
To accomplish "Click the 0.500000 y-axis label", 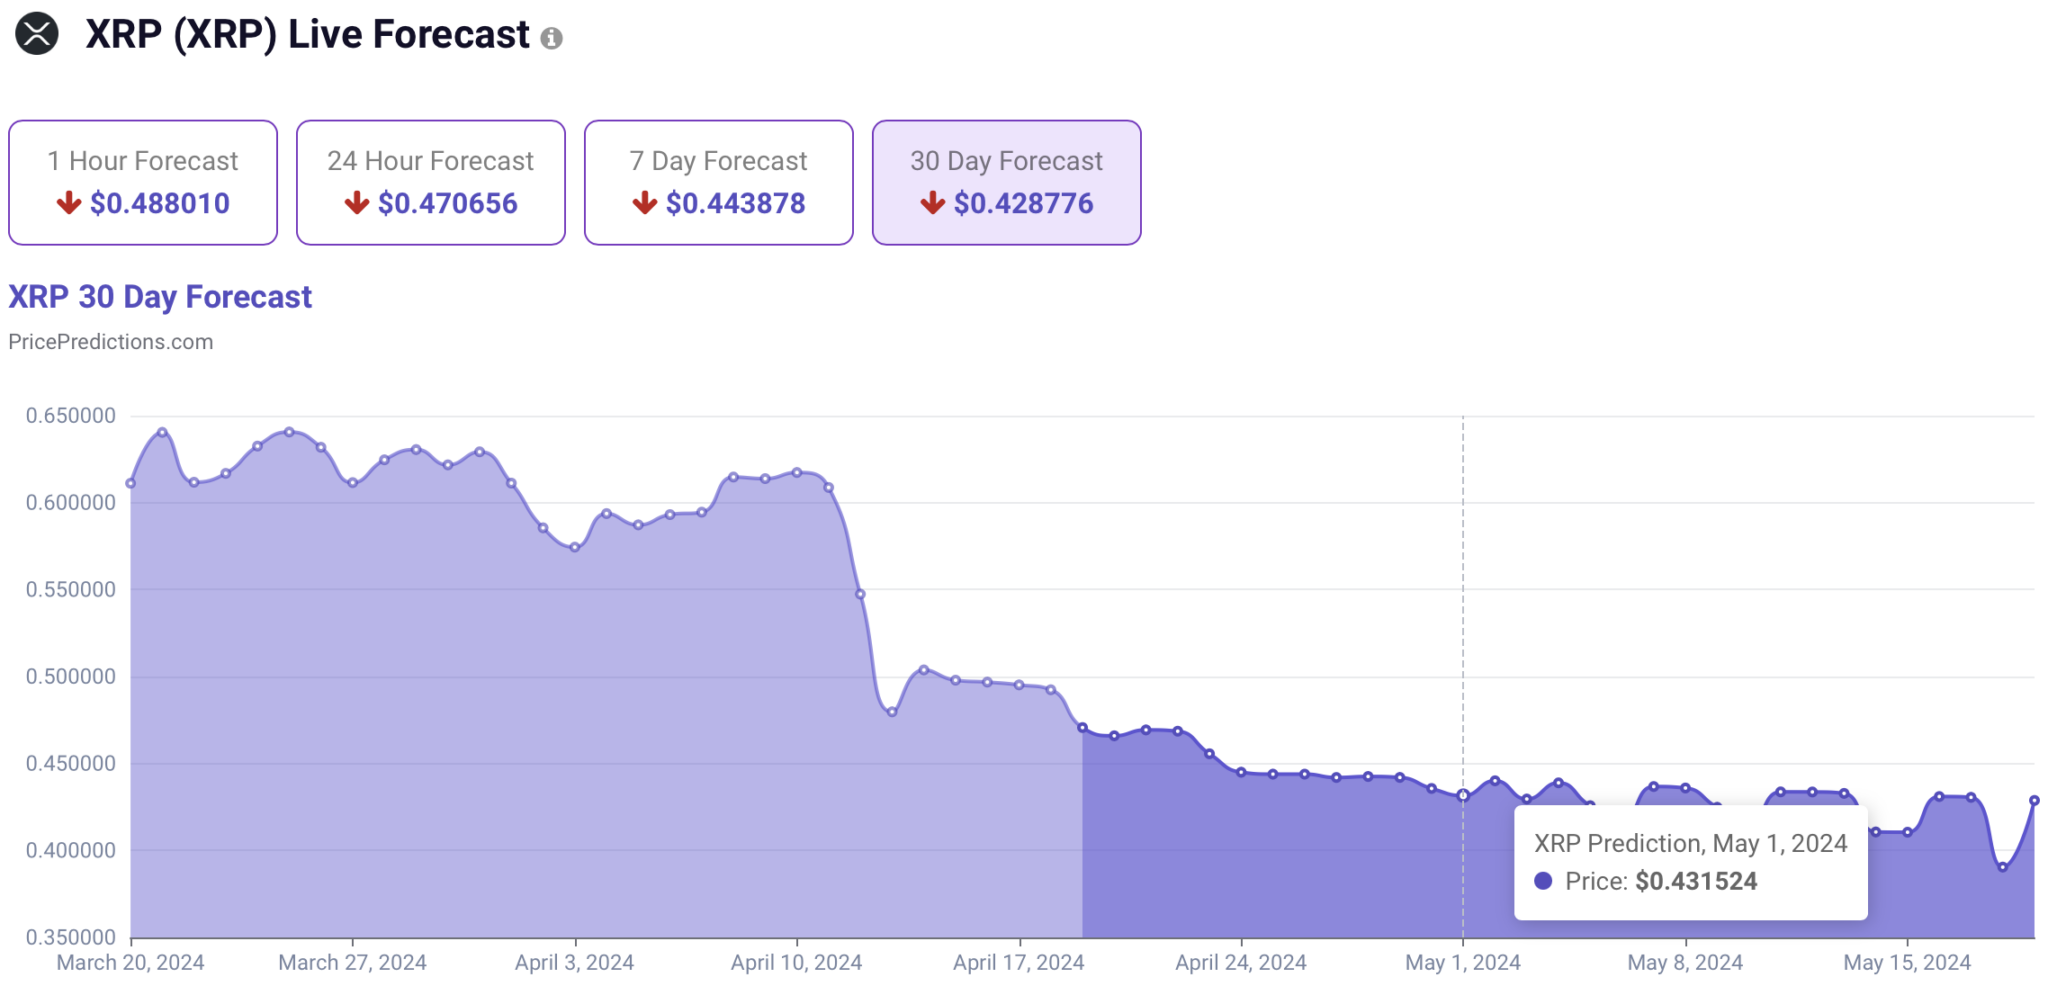I will [71, 677].
